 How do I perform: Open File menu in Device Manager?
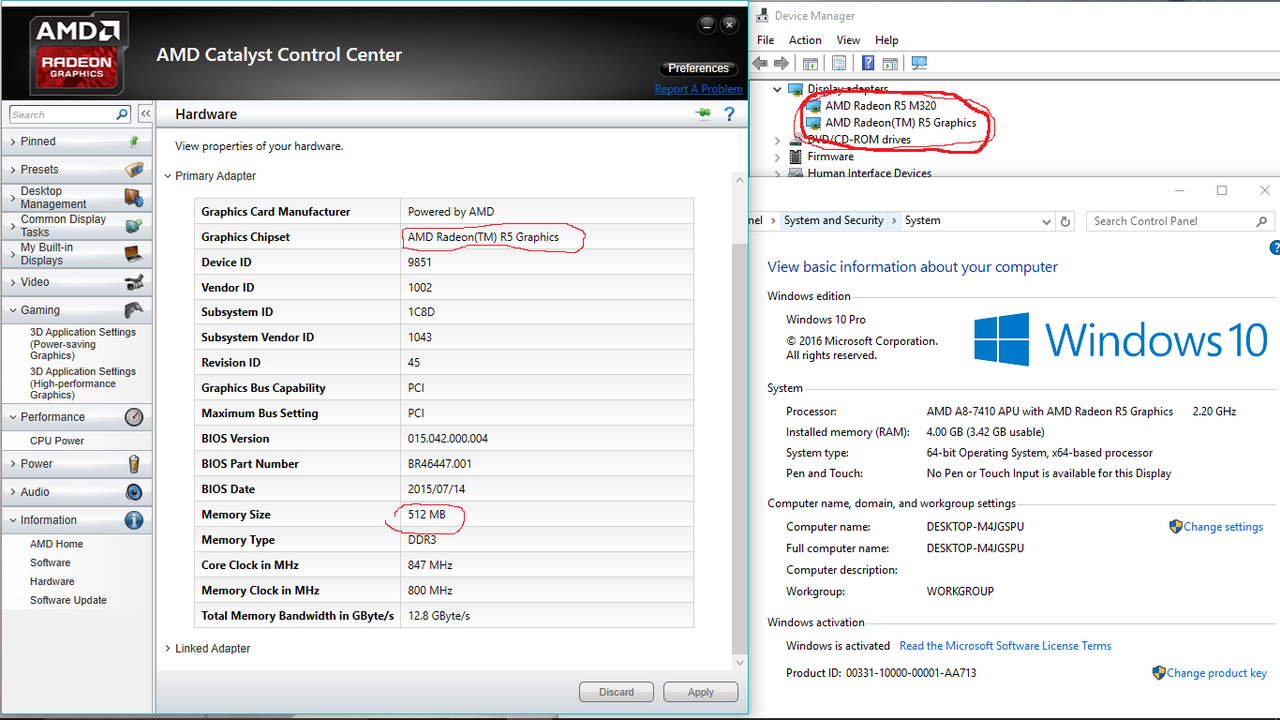pyautogui.click(x=766, y=40)
